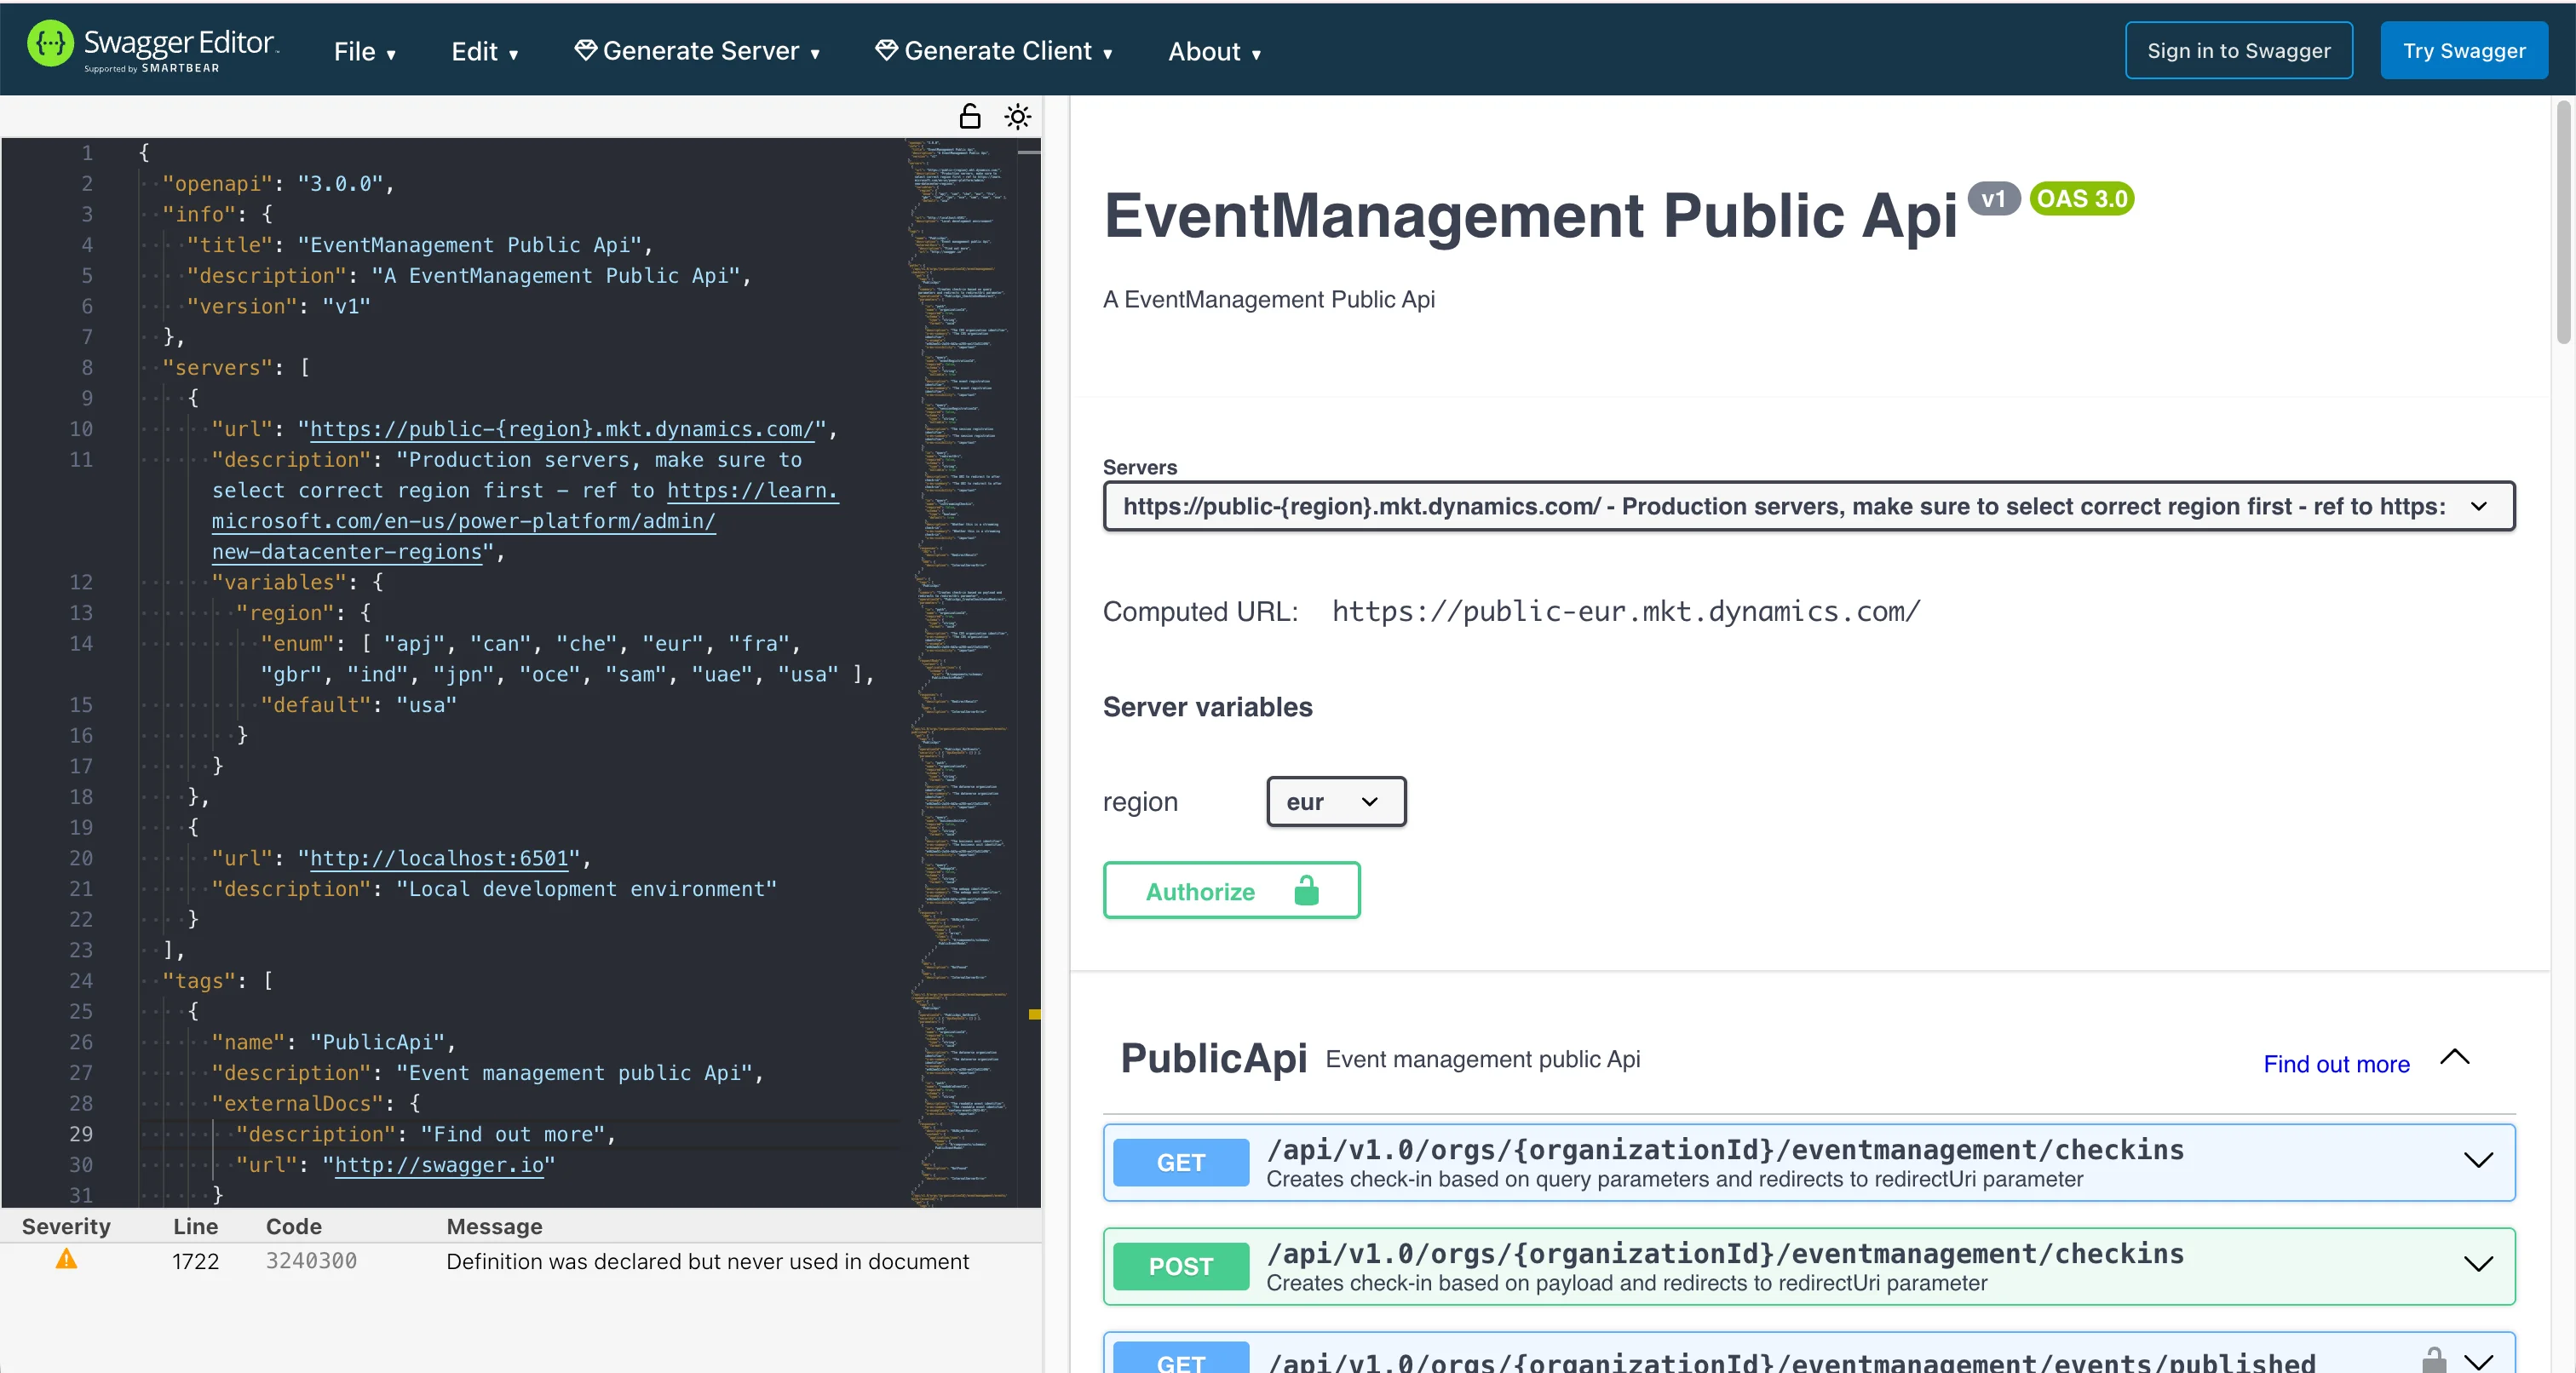The height and width of the screenshot is (1373, 2576).
Task: Open the Servers dropdown list
Action: click(x=1808, y=506)
